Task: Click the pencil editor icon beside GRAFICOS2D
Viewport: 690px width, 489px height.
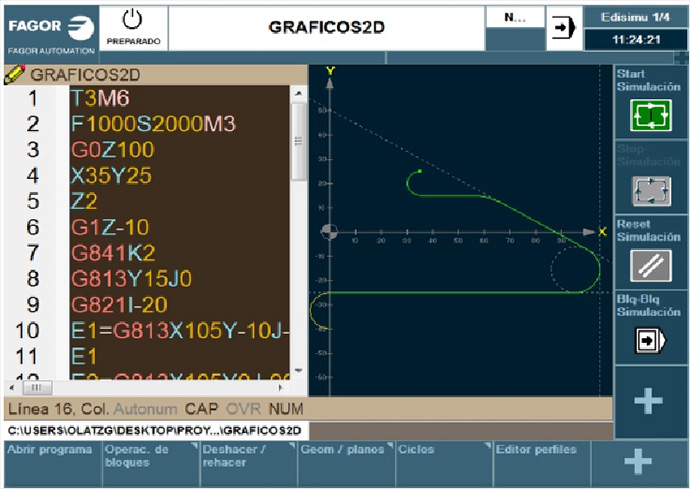Action: pos(14,74)
